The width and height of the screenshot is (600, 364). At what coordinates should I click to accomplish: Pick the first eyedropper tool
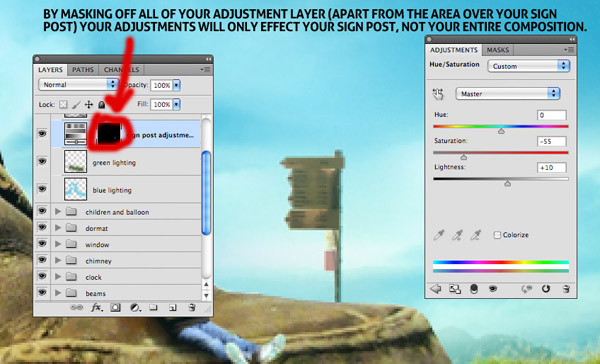(x=439, y=235)
